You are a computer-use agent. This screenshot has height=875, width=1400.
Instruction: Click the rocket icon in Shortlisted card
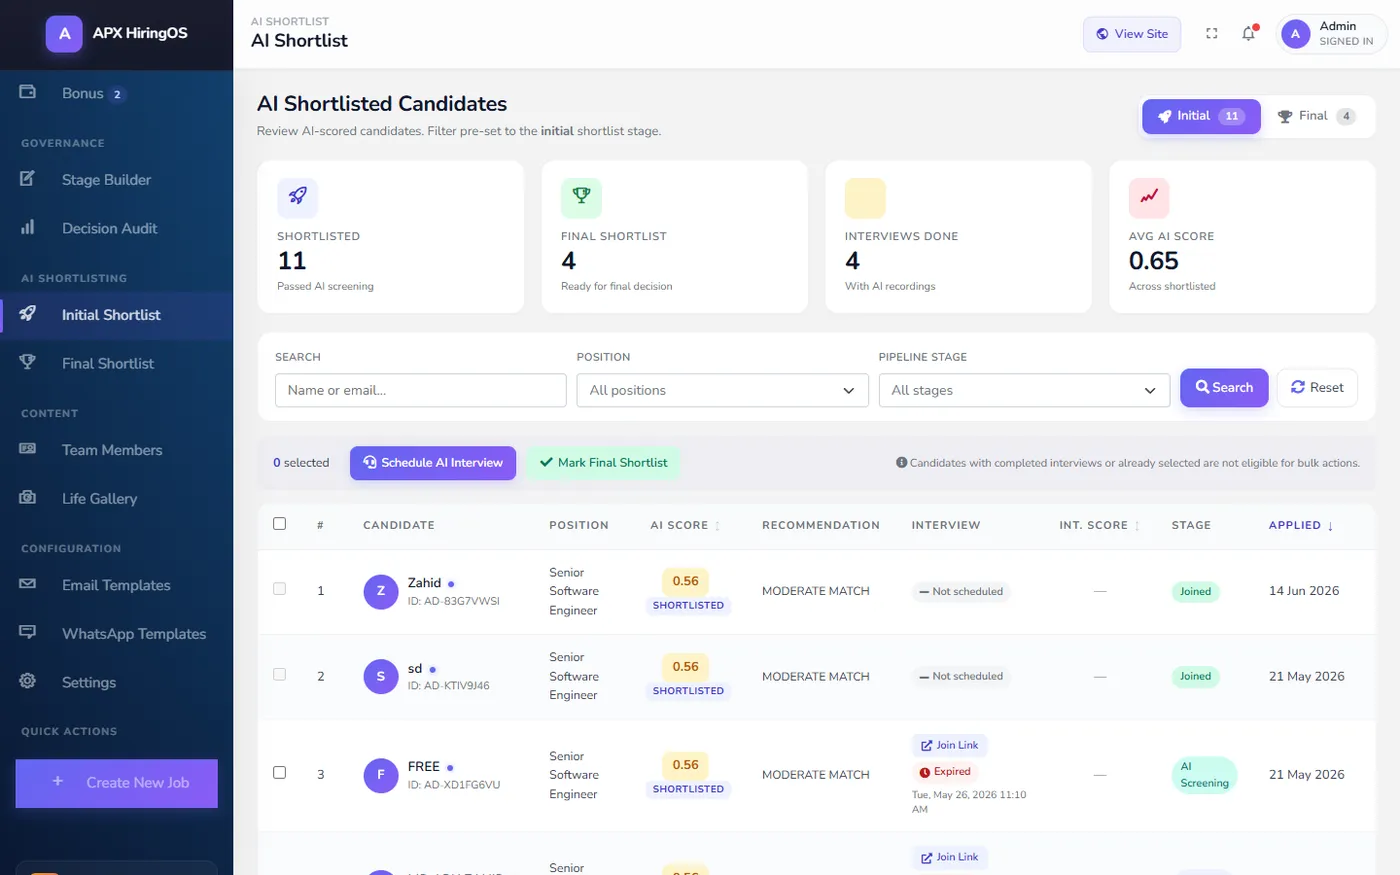click(298, 196)
